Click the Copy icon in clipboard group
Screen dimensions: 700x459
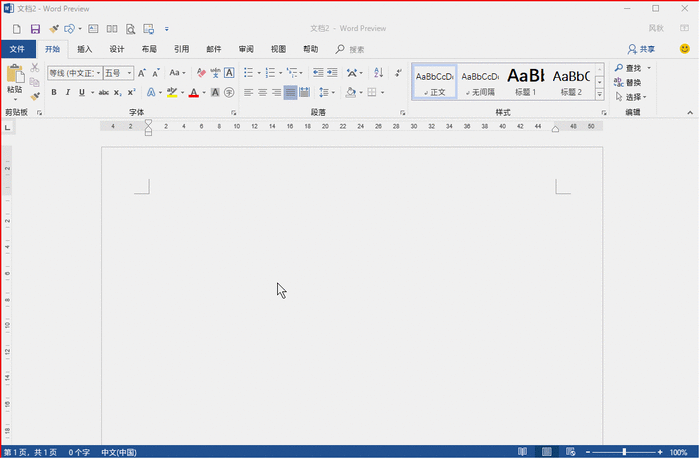pos(34,82)
